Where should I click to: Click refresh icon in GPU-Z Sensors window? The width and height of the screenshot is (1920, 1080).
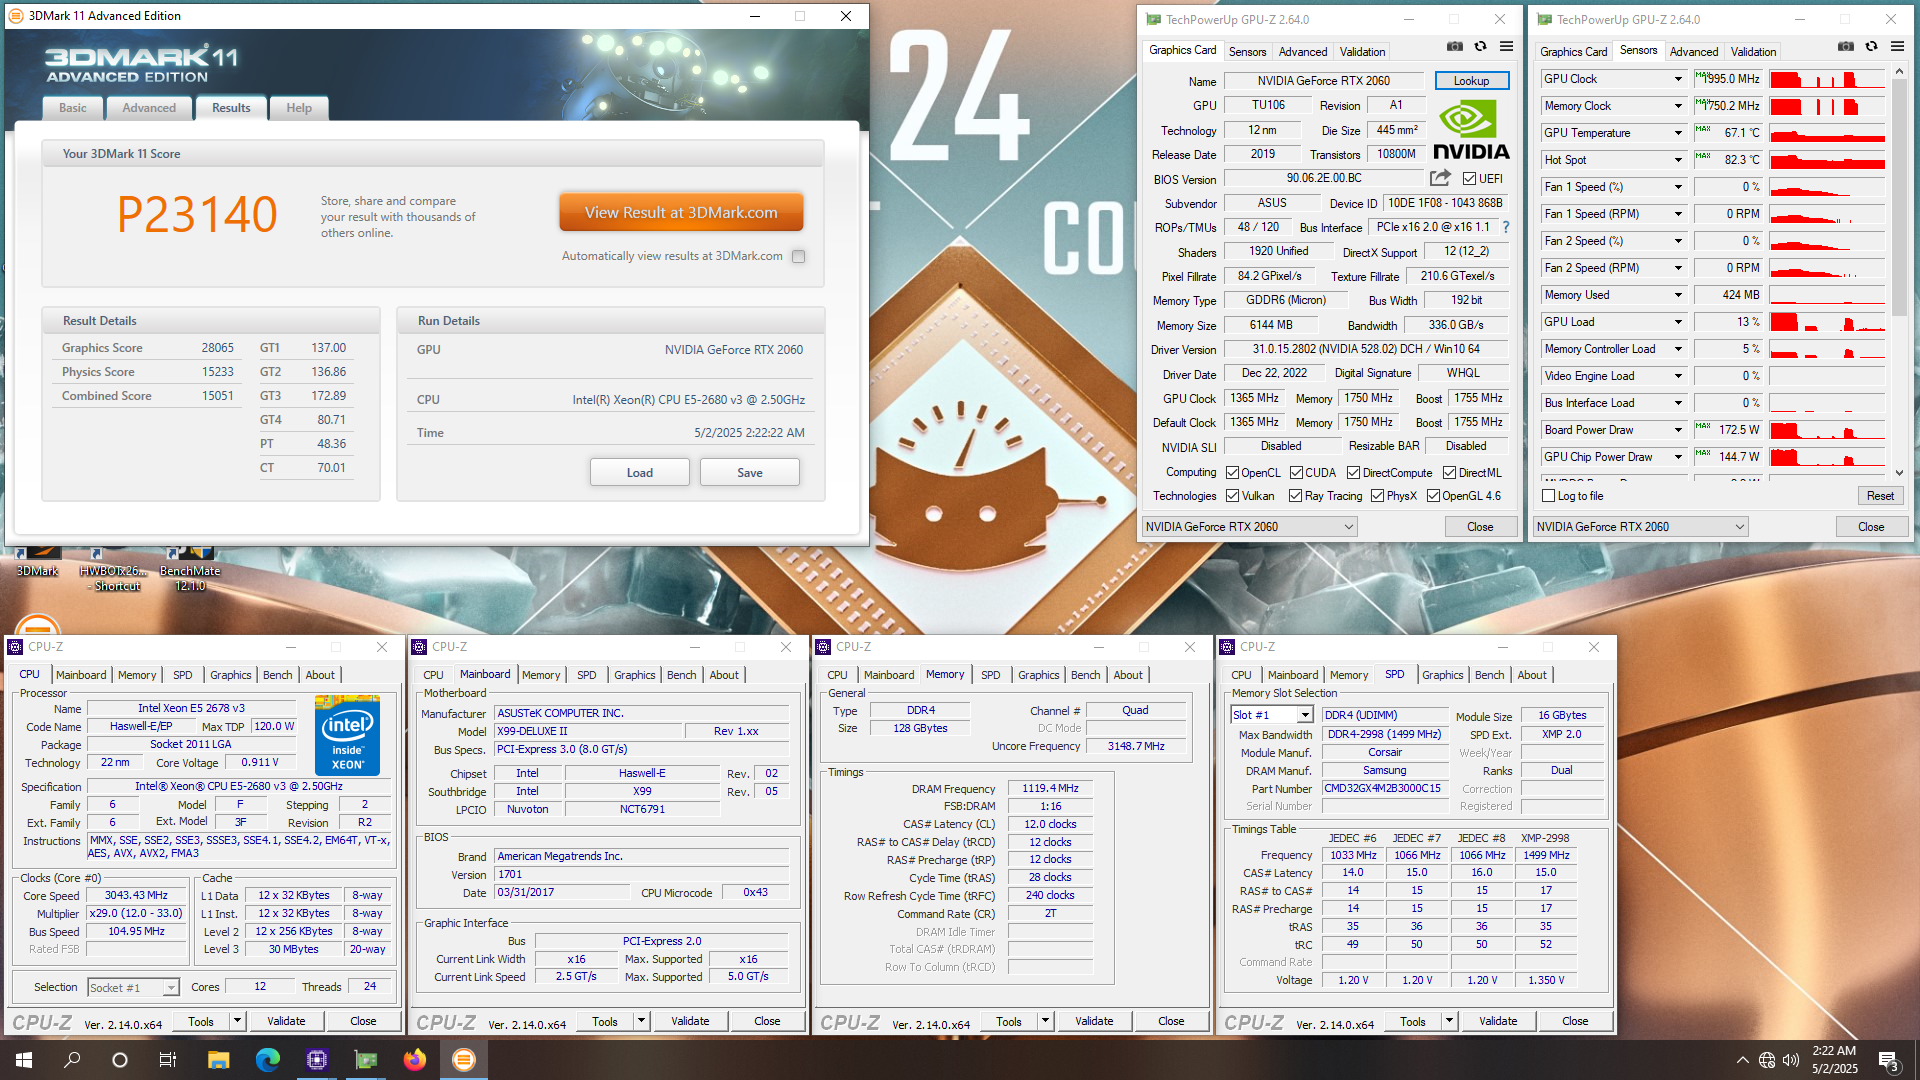[x=1872, y=47]
